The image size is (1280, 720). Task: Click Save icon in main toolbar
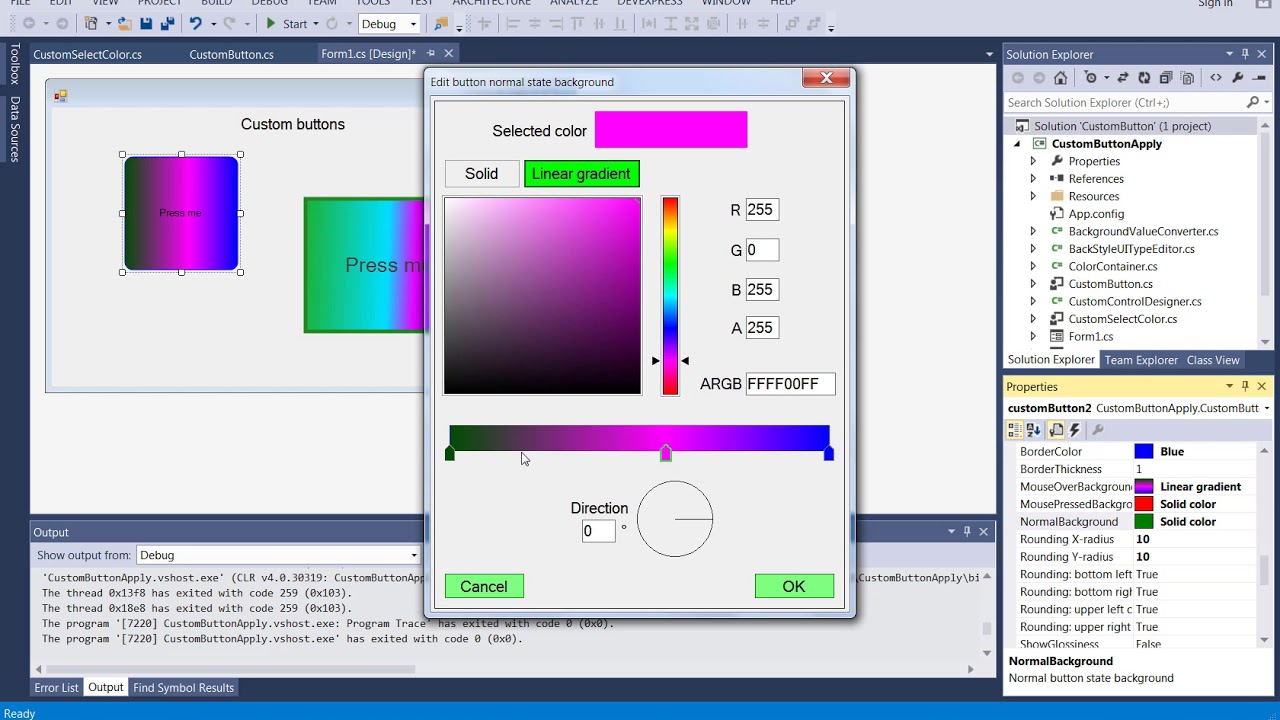[146, 23]
